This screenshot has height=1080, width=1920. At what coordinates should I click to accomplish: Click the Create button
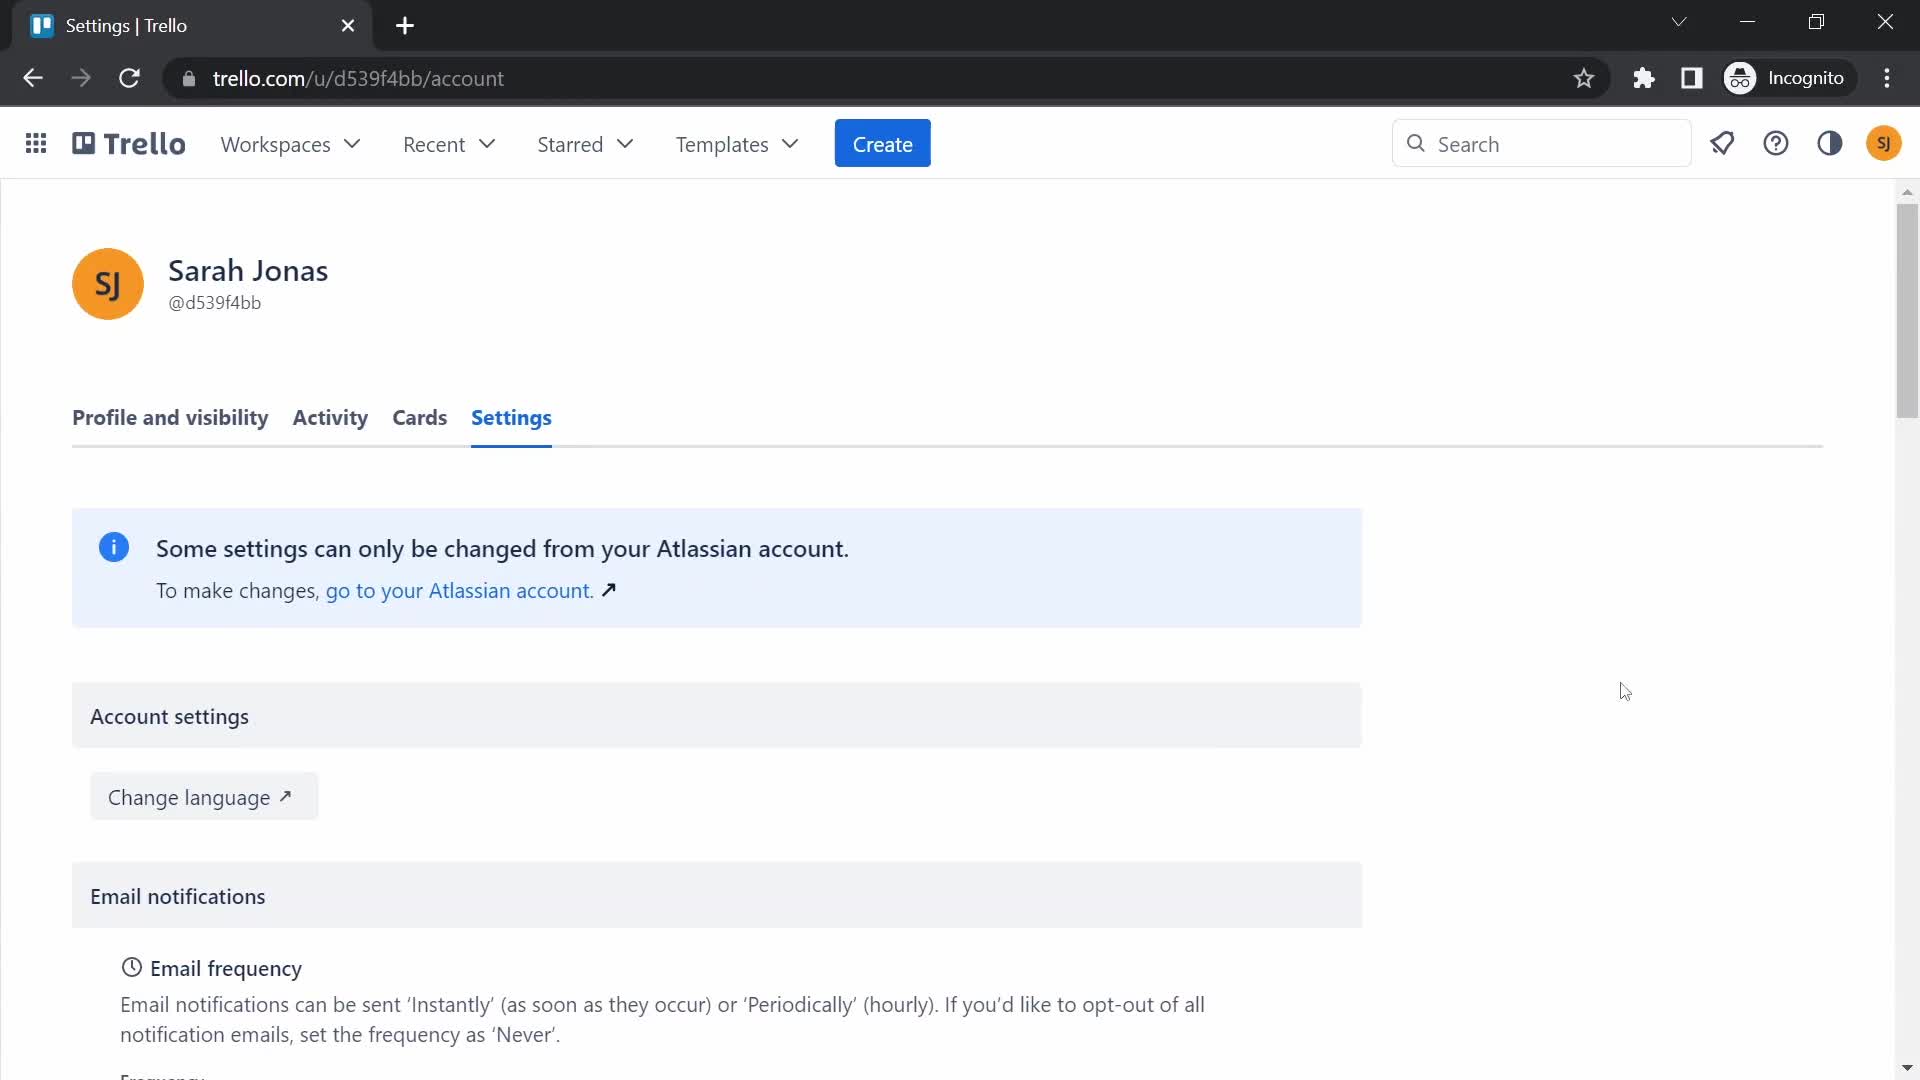882,144
